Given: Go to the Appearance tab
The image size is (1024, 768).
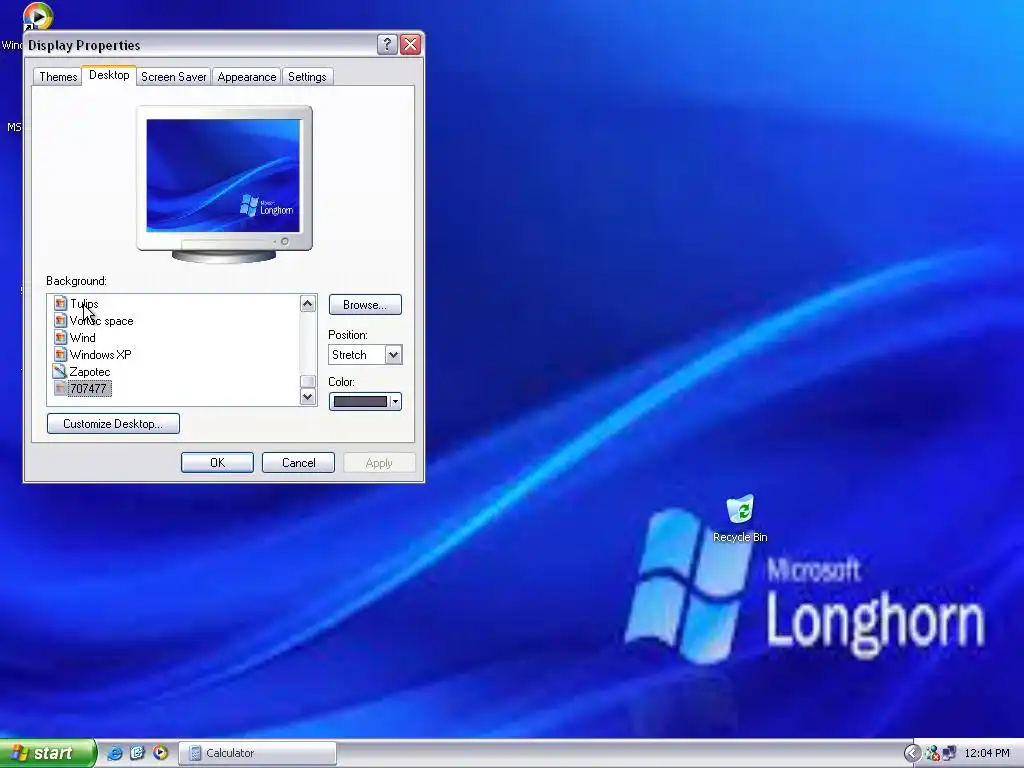Looking at the screenshot, I should coord(247,77).
